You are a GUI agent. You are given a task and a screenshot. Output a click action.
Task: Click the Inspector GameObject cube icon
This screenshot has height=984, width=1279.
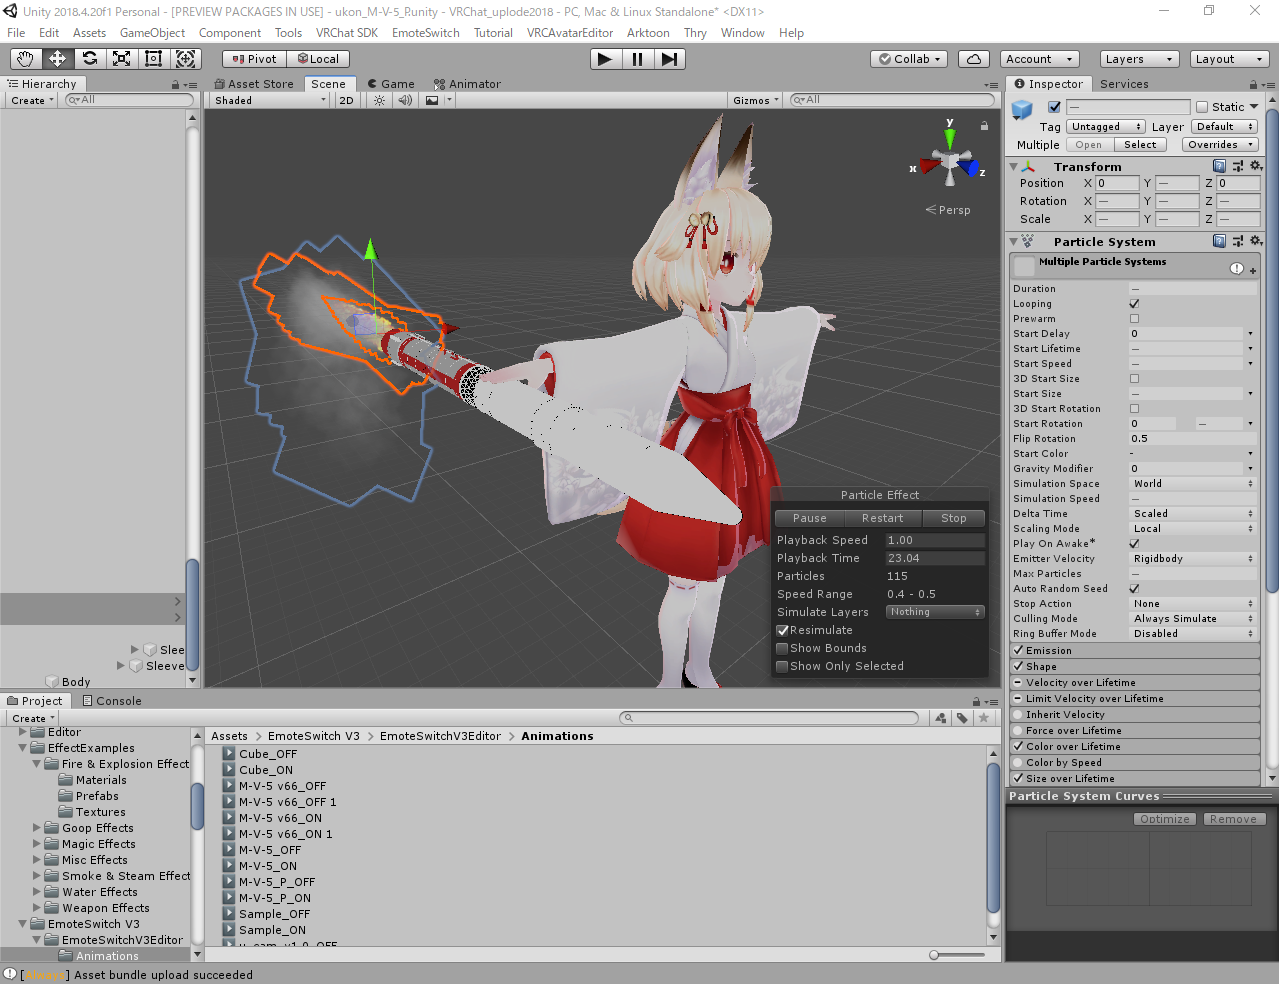coord(1022,108)
